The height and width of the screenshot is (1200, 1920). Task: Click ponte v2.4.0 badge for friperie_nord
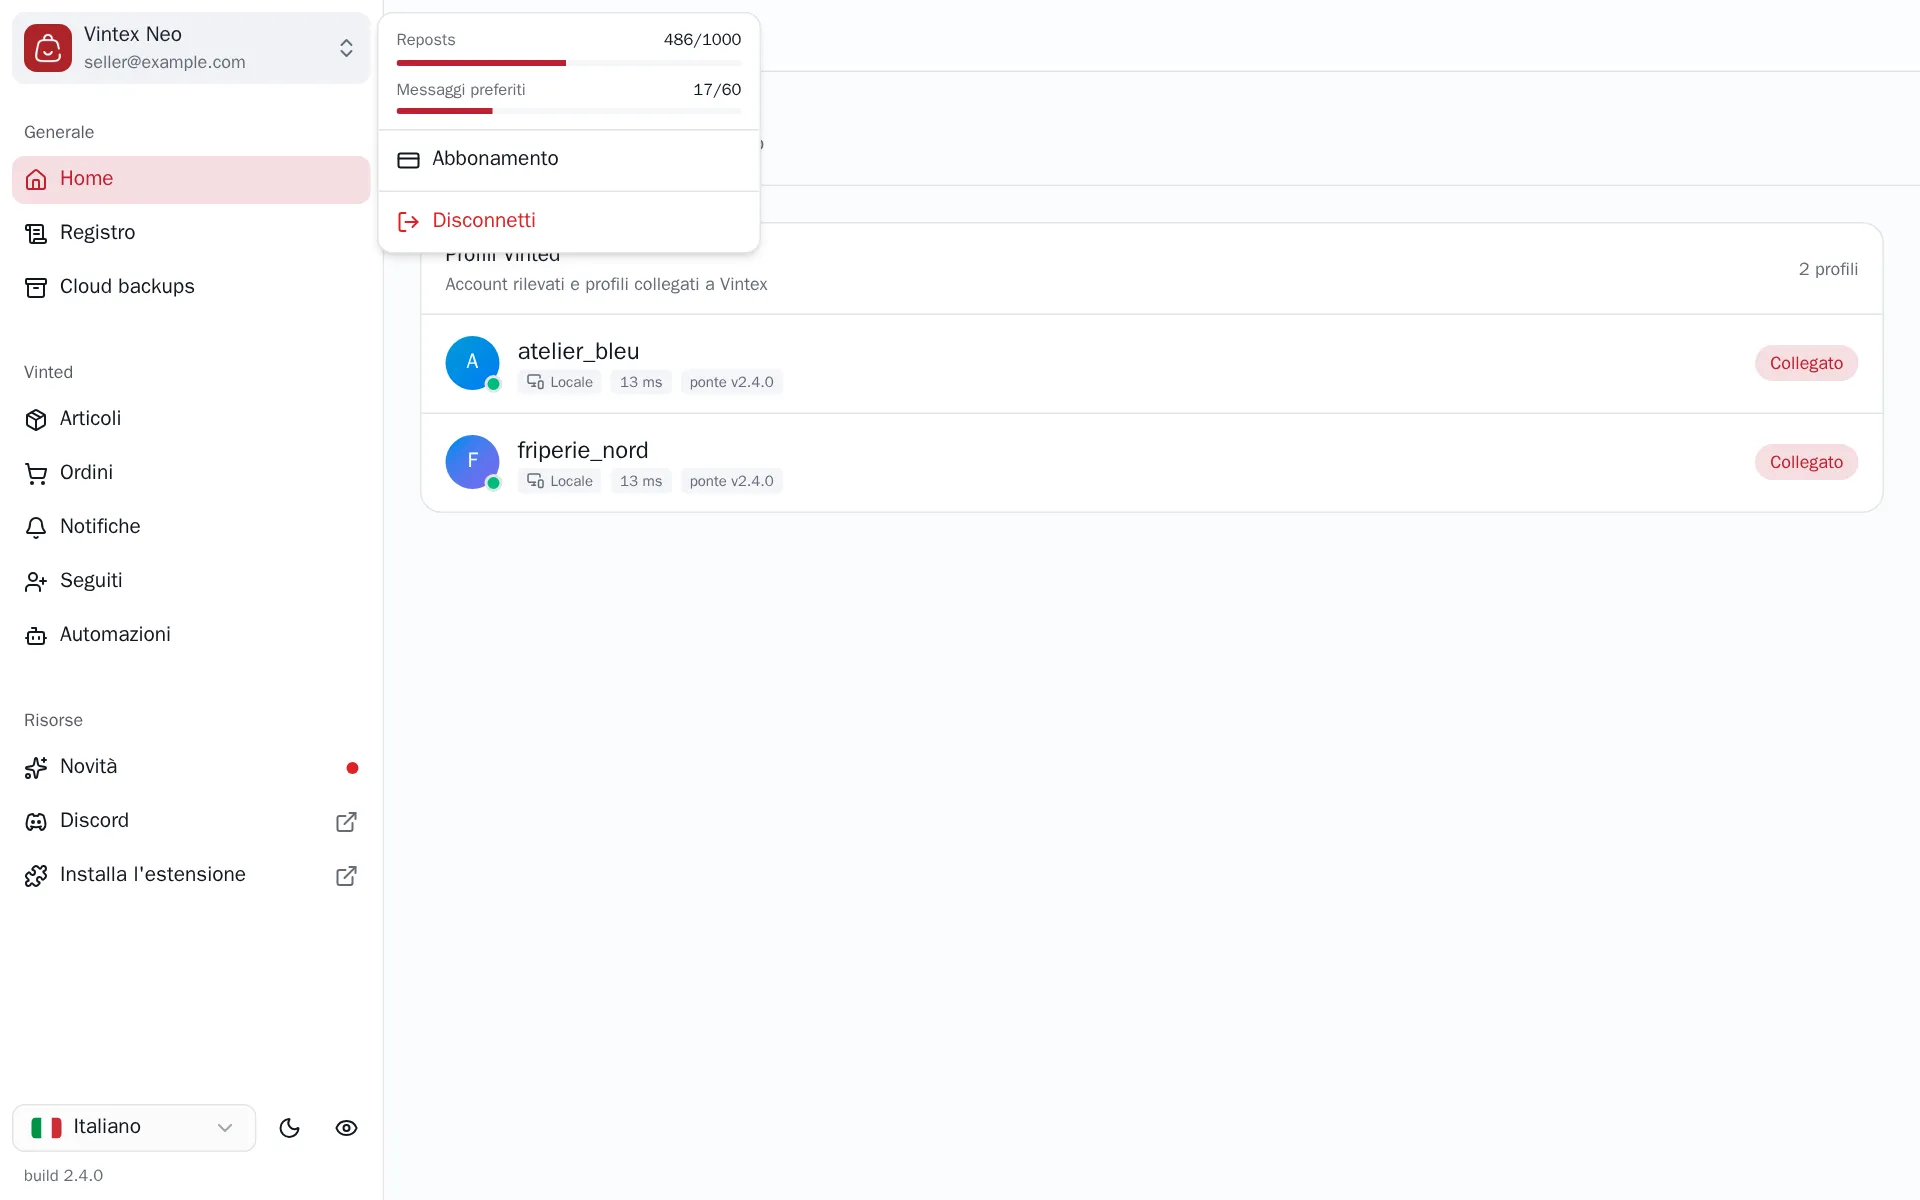pyautogui.click(x=731, y=481)
